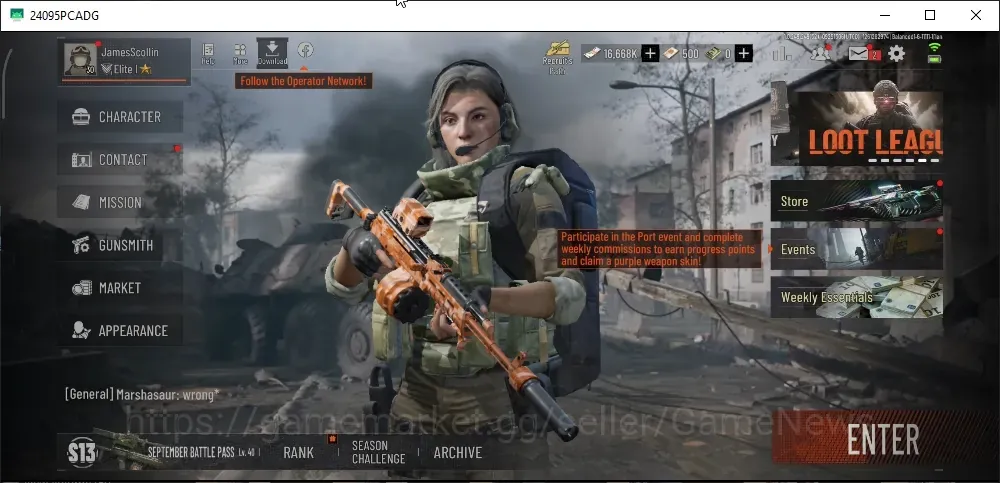1000x483 pixels.
Task: Open the GUNSMITH menu
Action: click(120, 245)
